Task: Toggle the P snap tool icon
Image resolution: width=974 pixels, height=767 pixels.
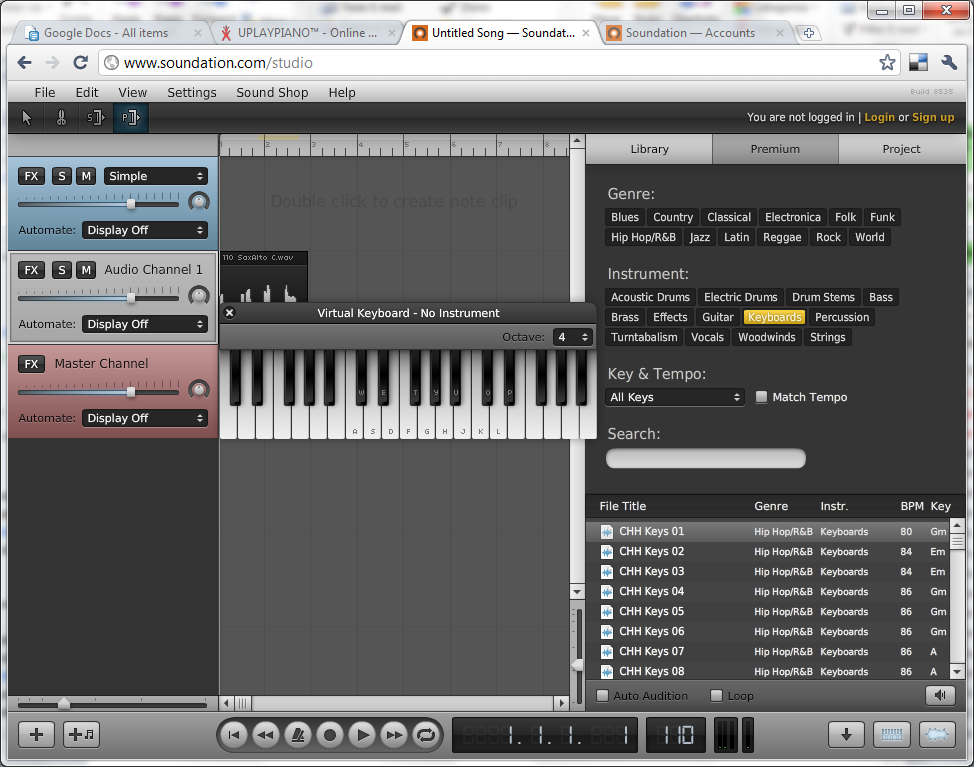Action: pyautogui.click(x=130, y=117)
